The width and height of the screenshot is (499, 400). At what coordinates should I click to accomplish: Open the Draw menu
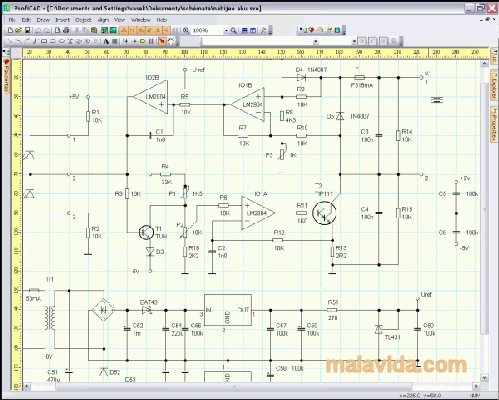tap(43, 20)
